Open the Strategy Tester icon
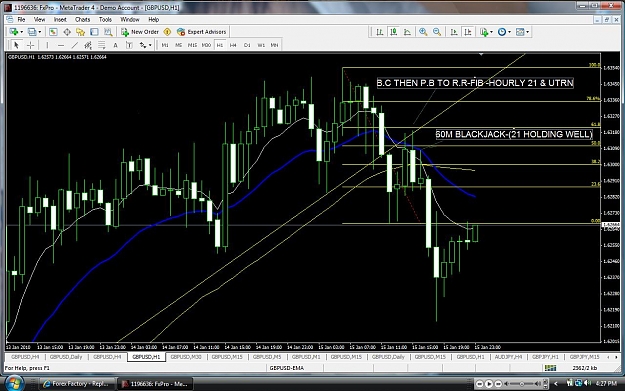This screenshot has height=391, width=625. [x=108, y=32]
